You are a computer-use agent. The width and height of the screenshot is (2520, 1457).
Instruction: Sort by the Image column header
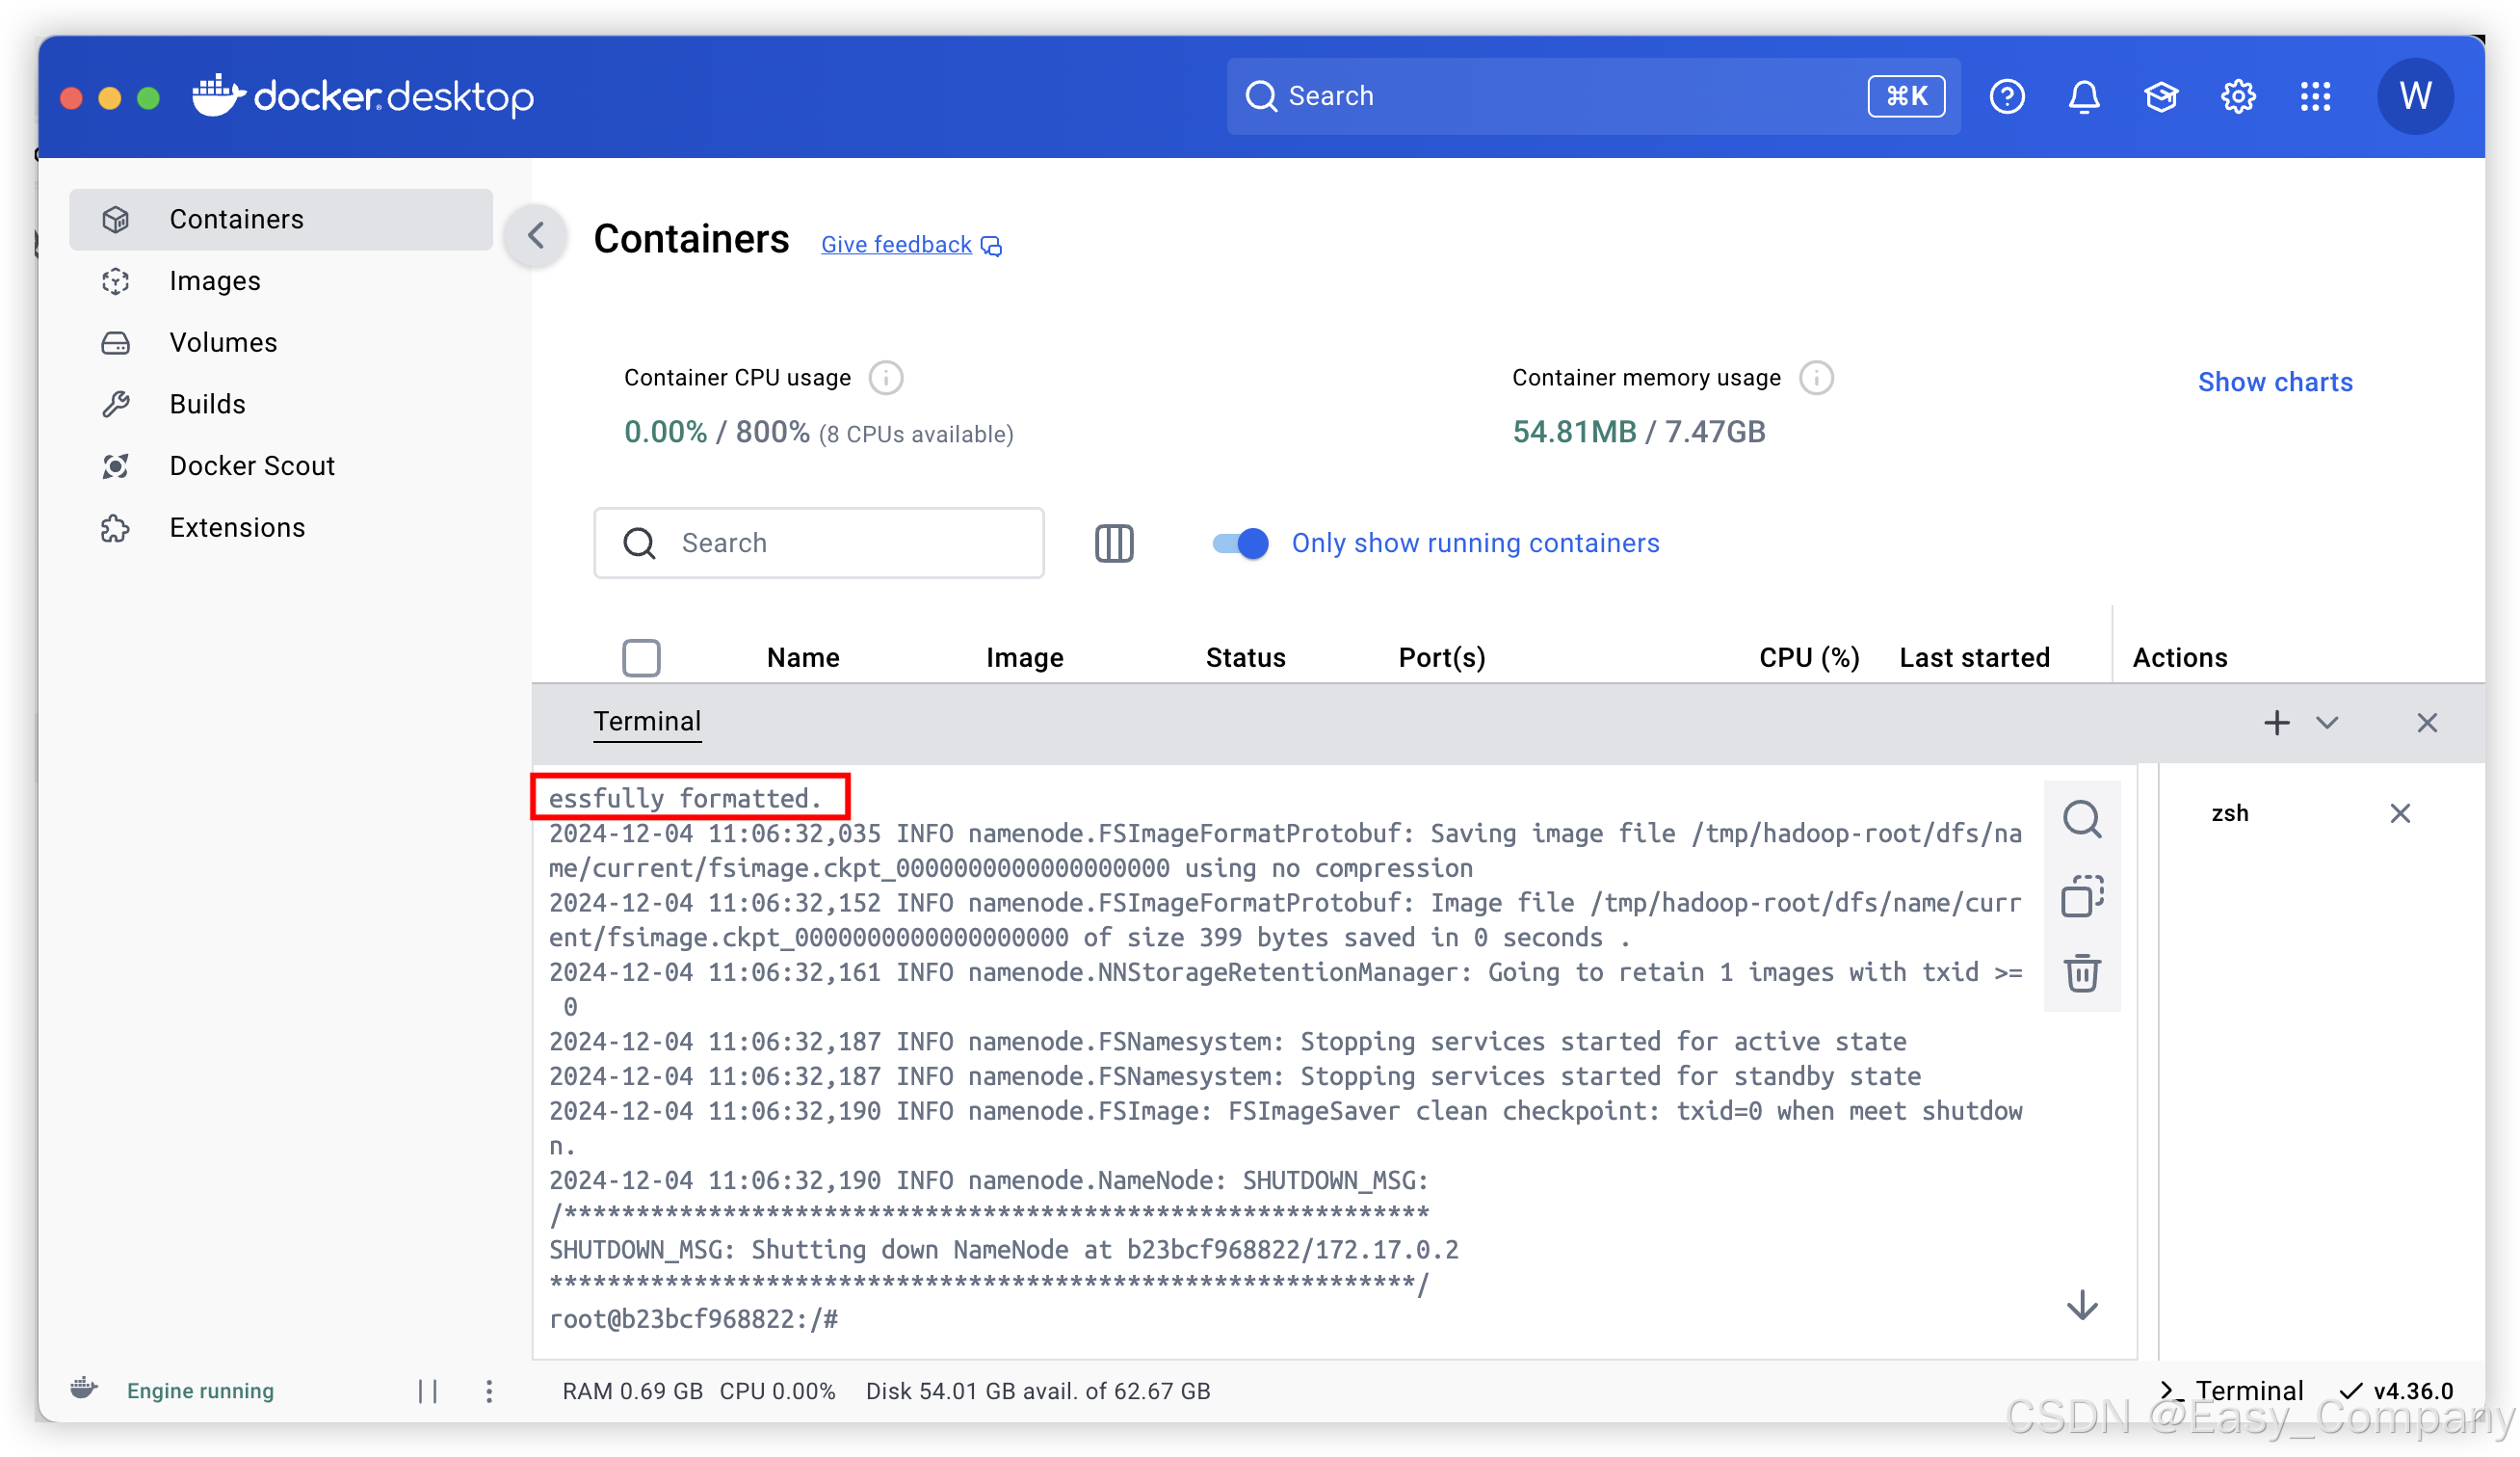[x=1024, y=657]
